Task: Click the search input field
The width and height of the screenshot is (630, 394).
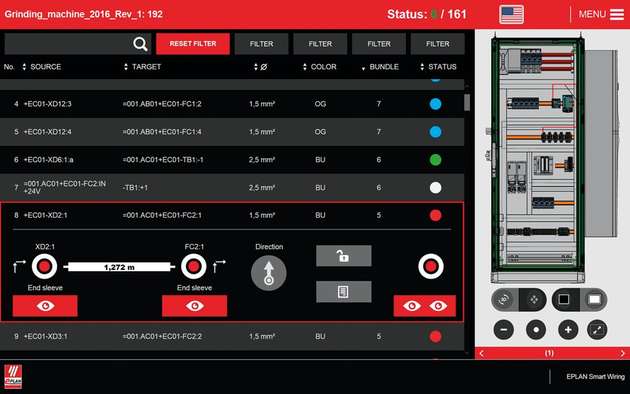Action: pyautogui.click(x=68, y=44)
